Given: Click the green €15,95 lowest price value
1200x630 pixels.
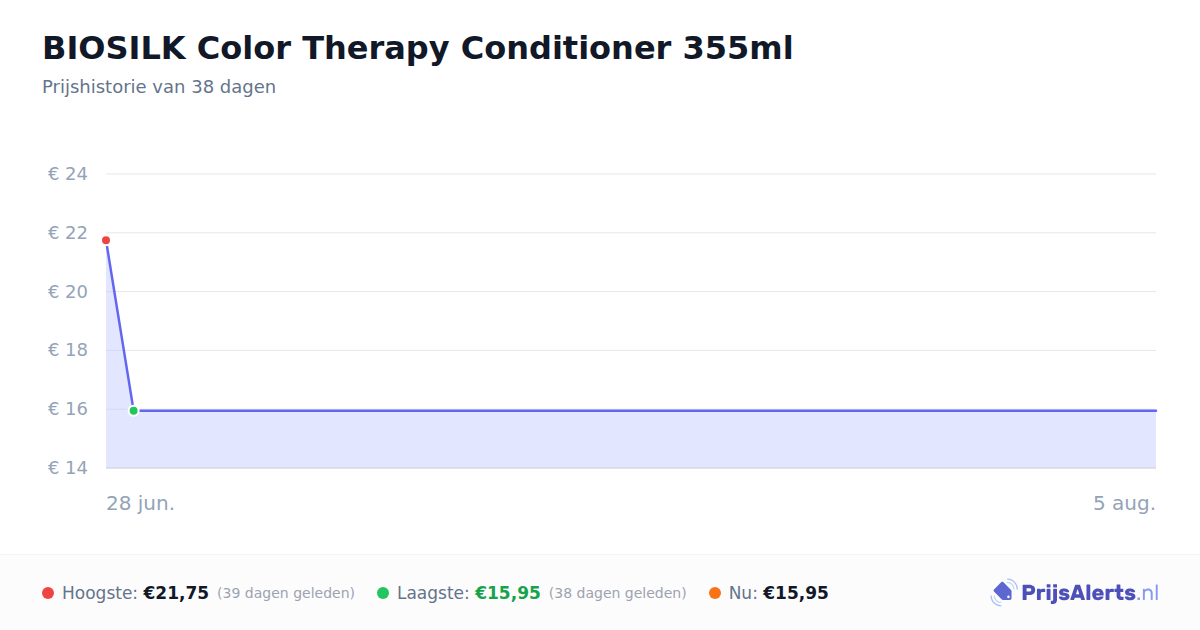Looking at the screenshot, I should click(508, 593).
